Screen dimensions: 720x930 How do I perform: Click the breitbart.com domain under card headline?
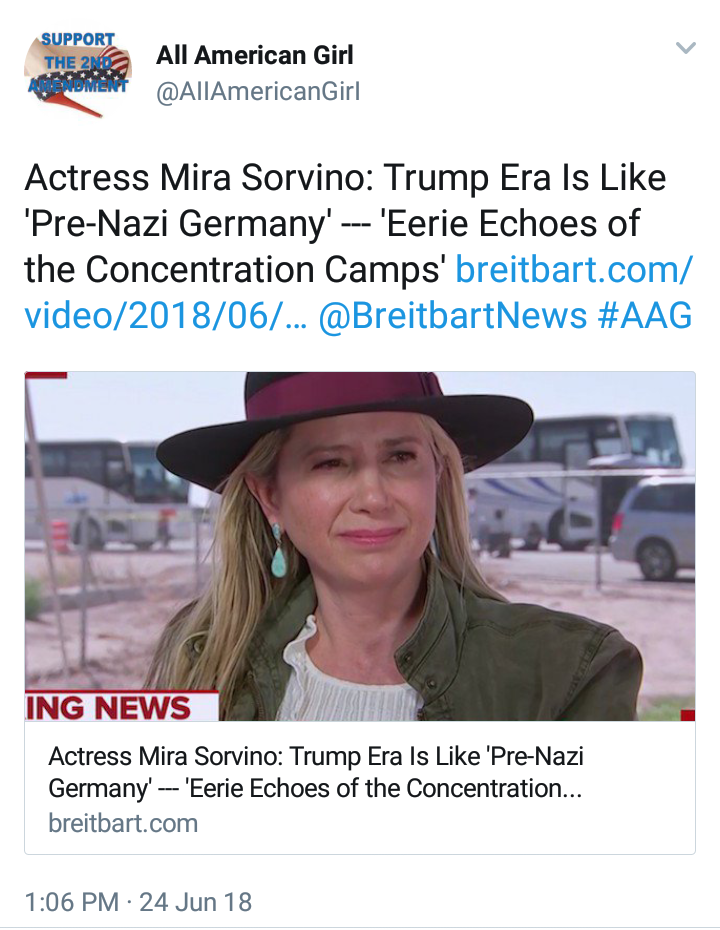pyautogui.click(x=123, y=823)
